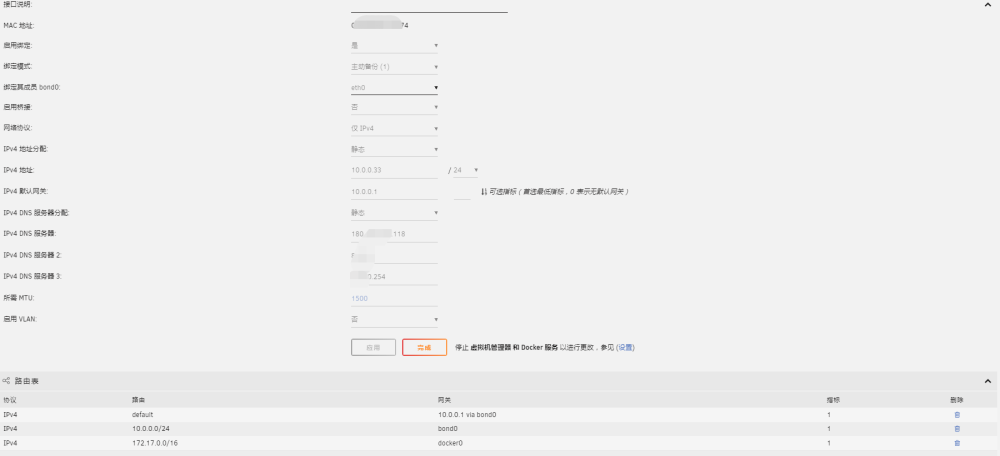Click the orange 完成 button
Viewport: 1000px width, 456px height.
(424, 348)
